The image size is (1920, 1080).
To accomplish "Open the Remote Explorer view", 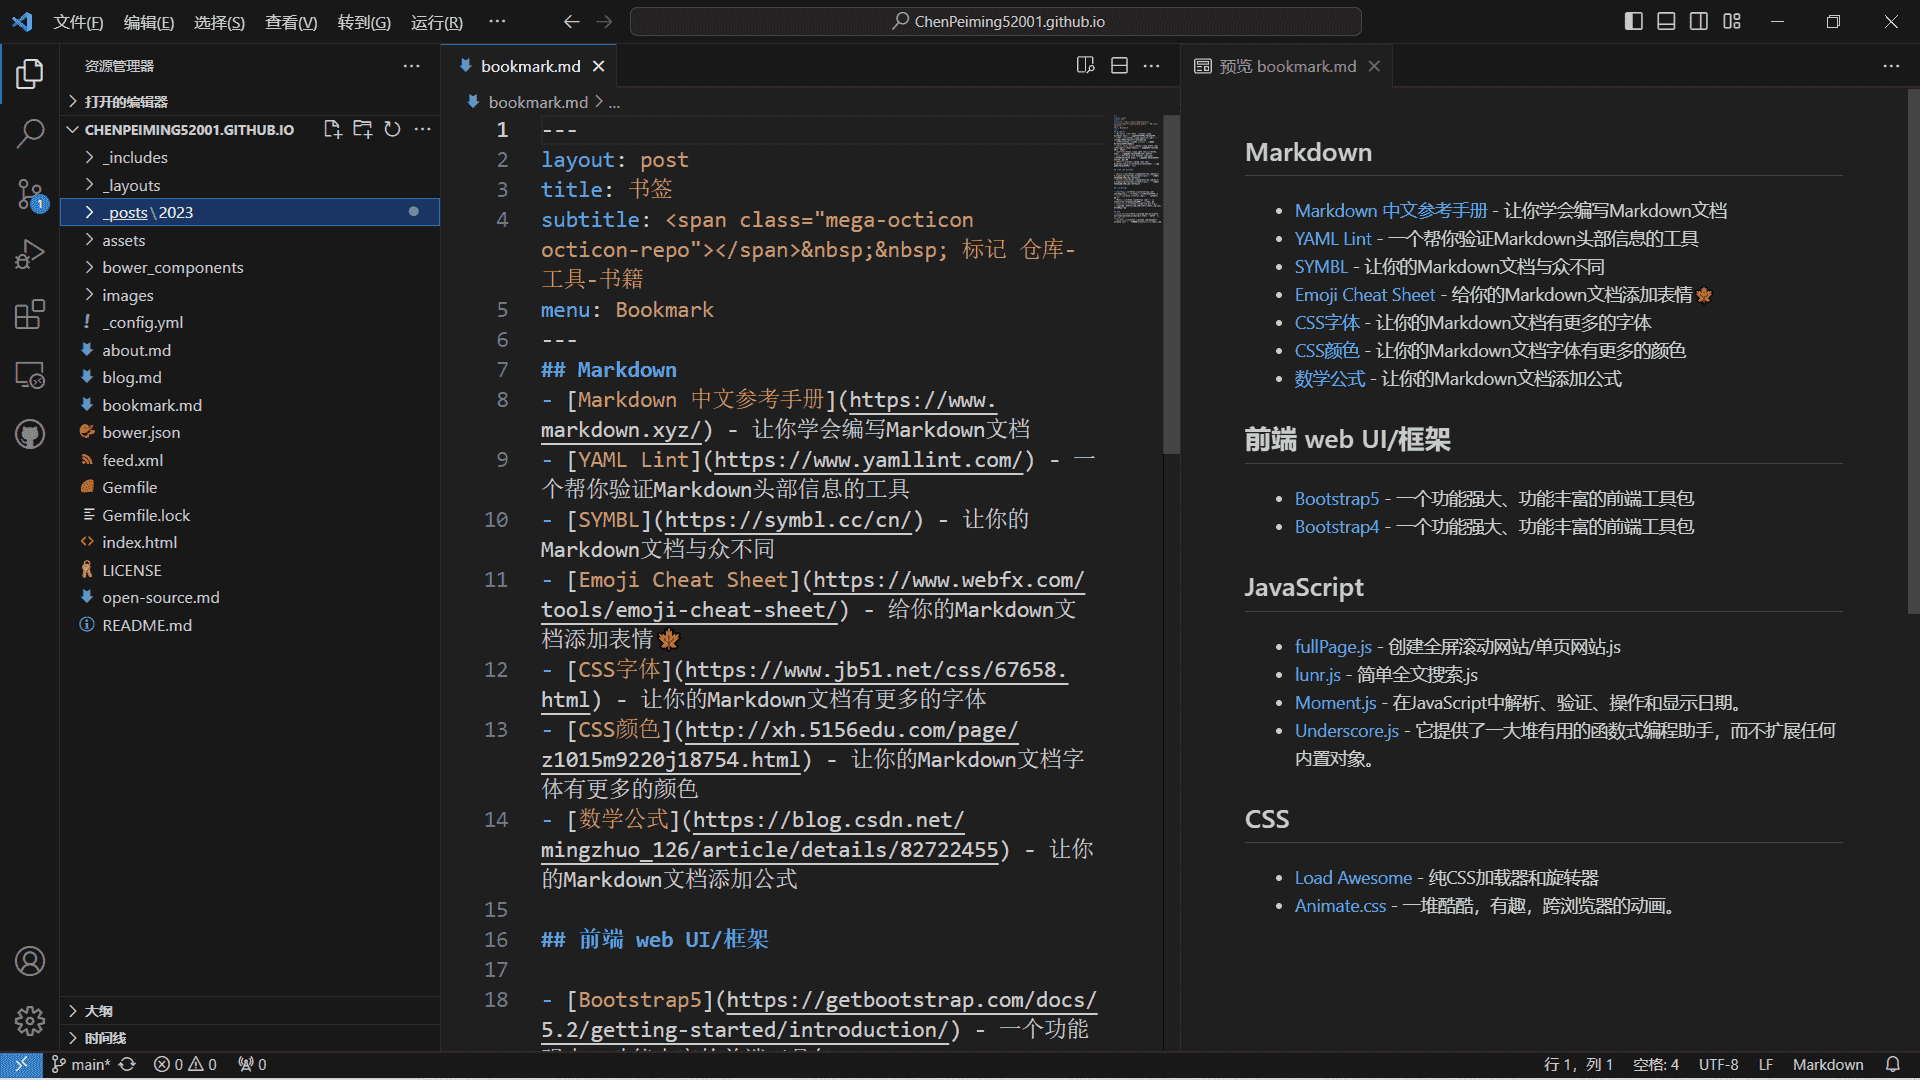I will (x=30, y=375).
